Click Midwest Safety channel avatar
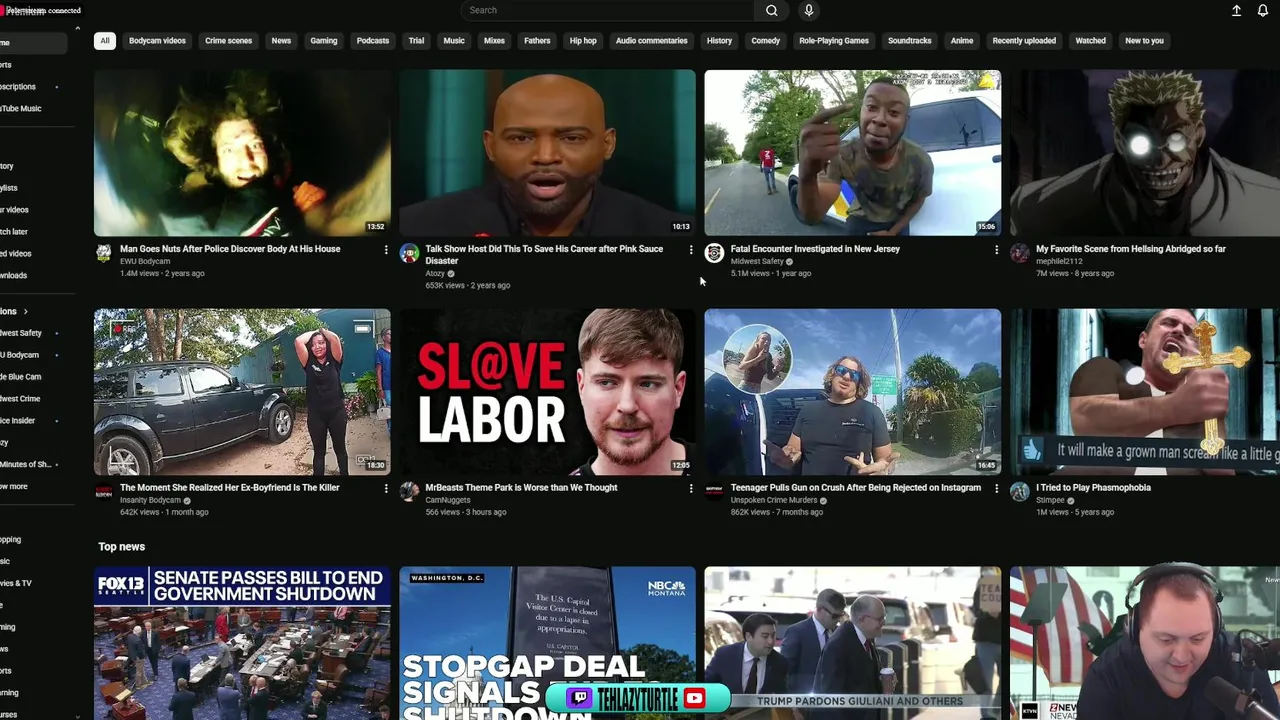The height and width of the screenshot is (720, 1280). (714, 253)
